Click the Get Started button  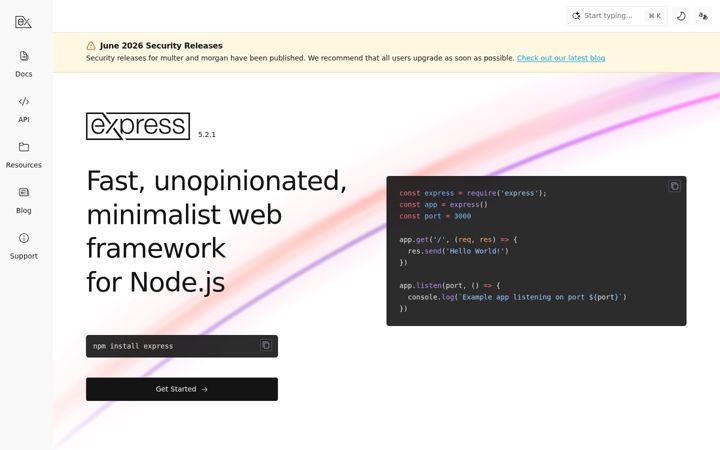tap(182, 389)
